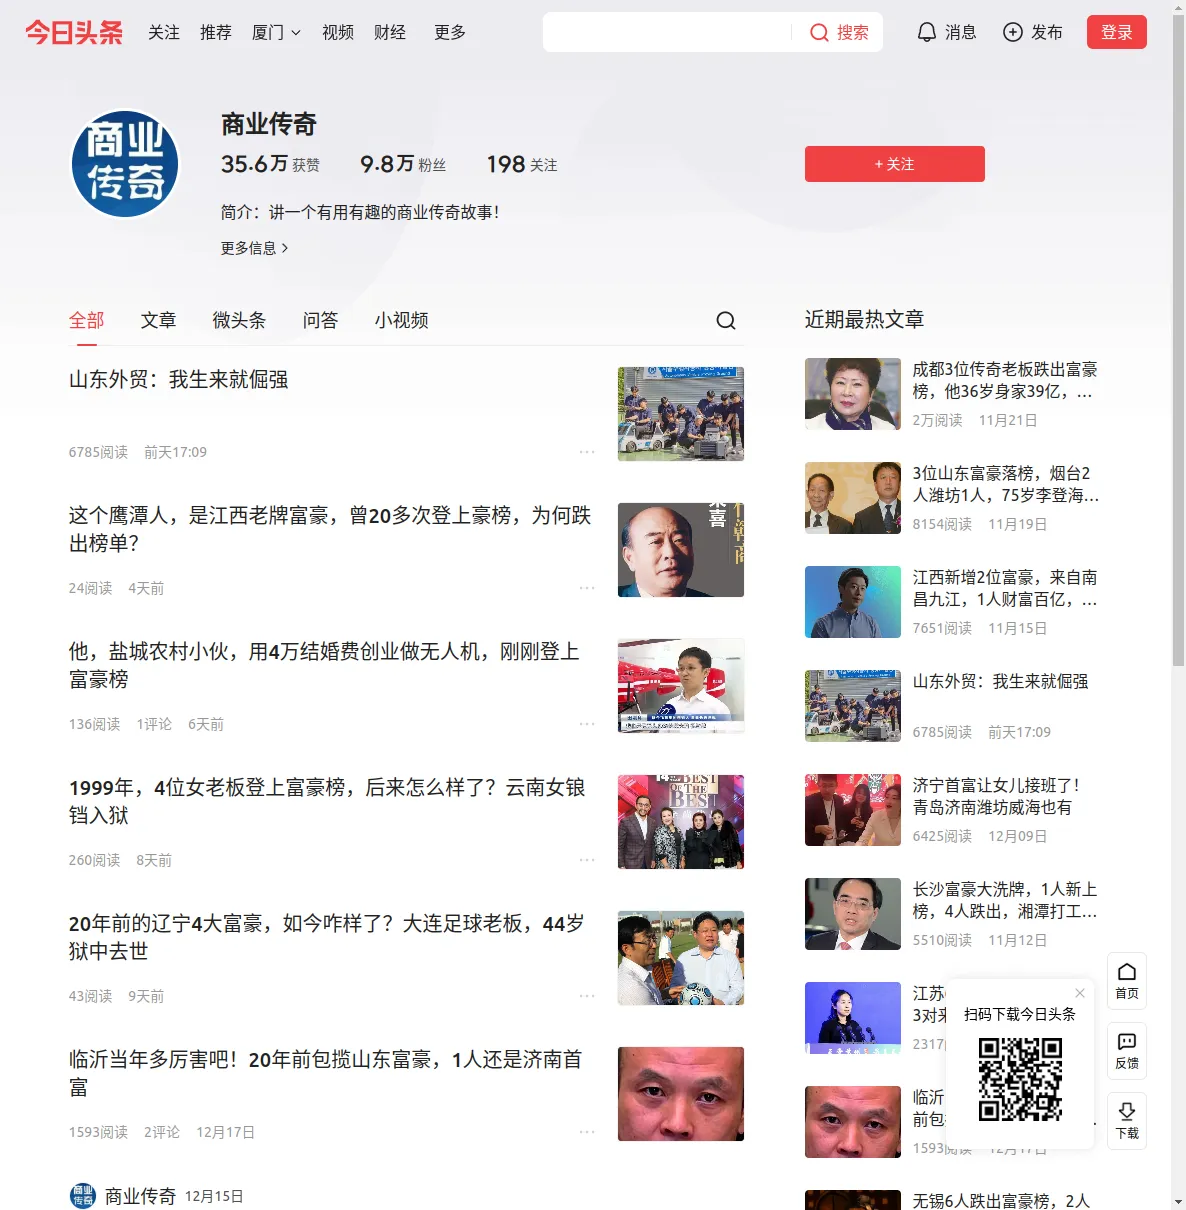Image resolution: width=1186 pixels, height=1210 pixels.
Task: Open article about 鹰潭人 江西老牌富豪
Action: (330, 530)
